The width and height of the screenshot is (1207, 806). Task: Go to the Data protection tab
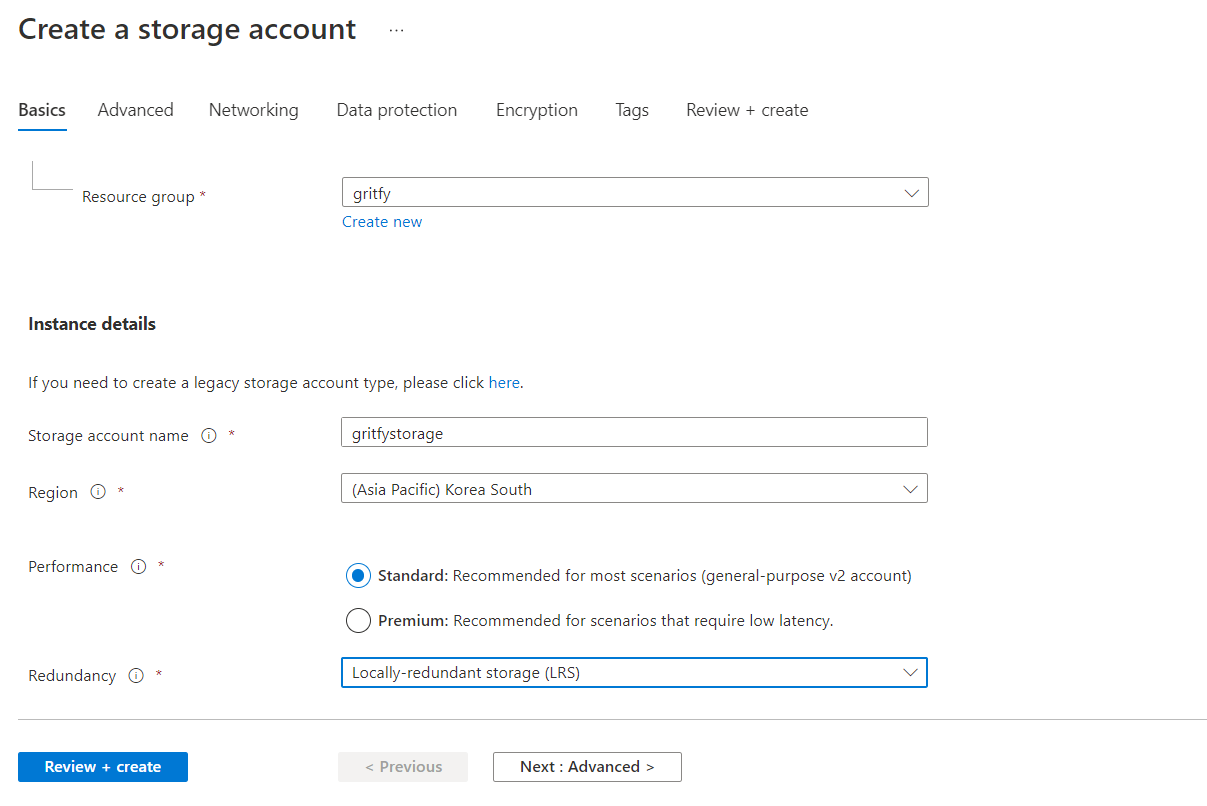pos(396,110)
